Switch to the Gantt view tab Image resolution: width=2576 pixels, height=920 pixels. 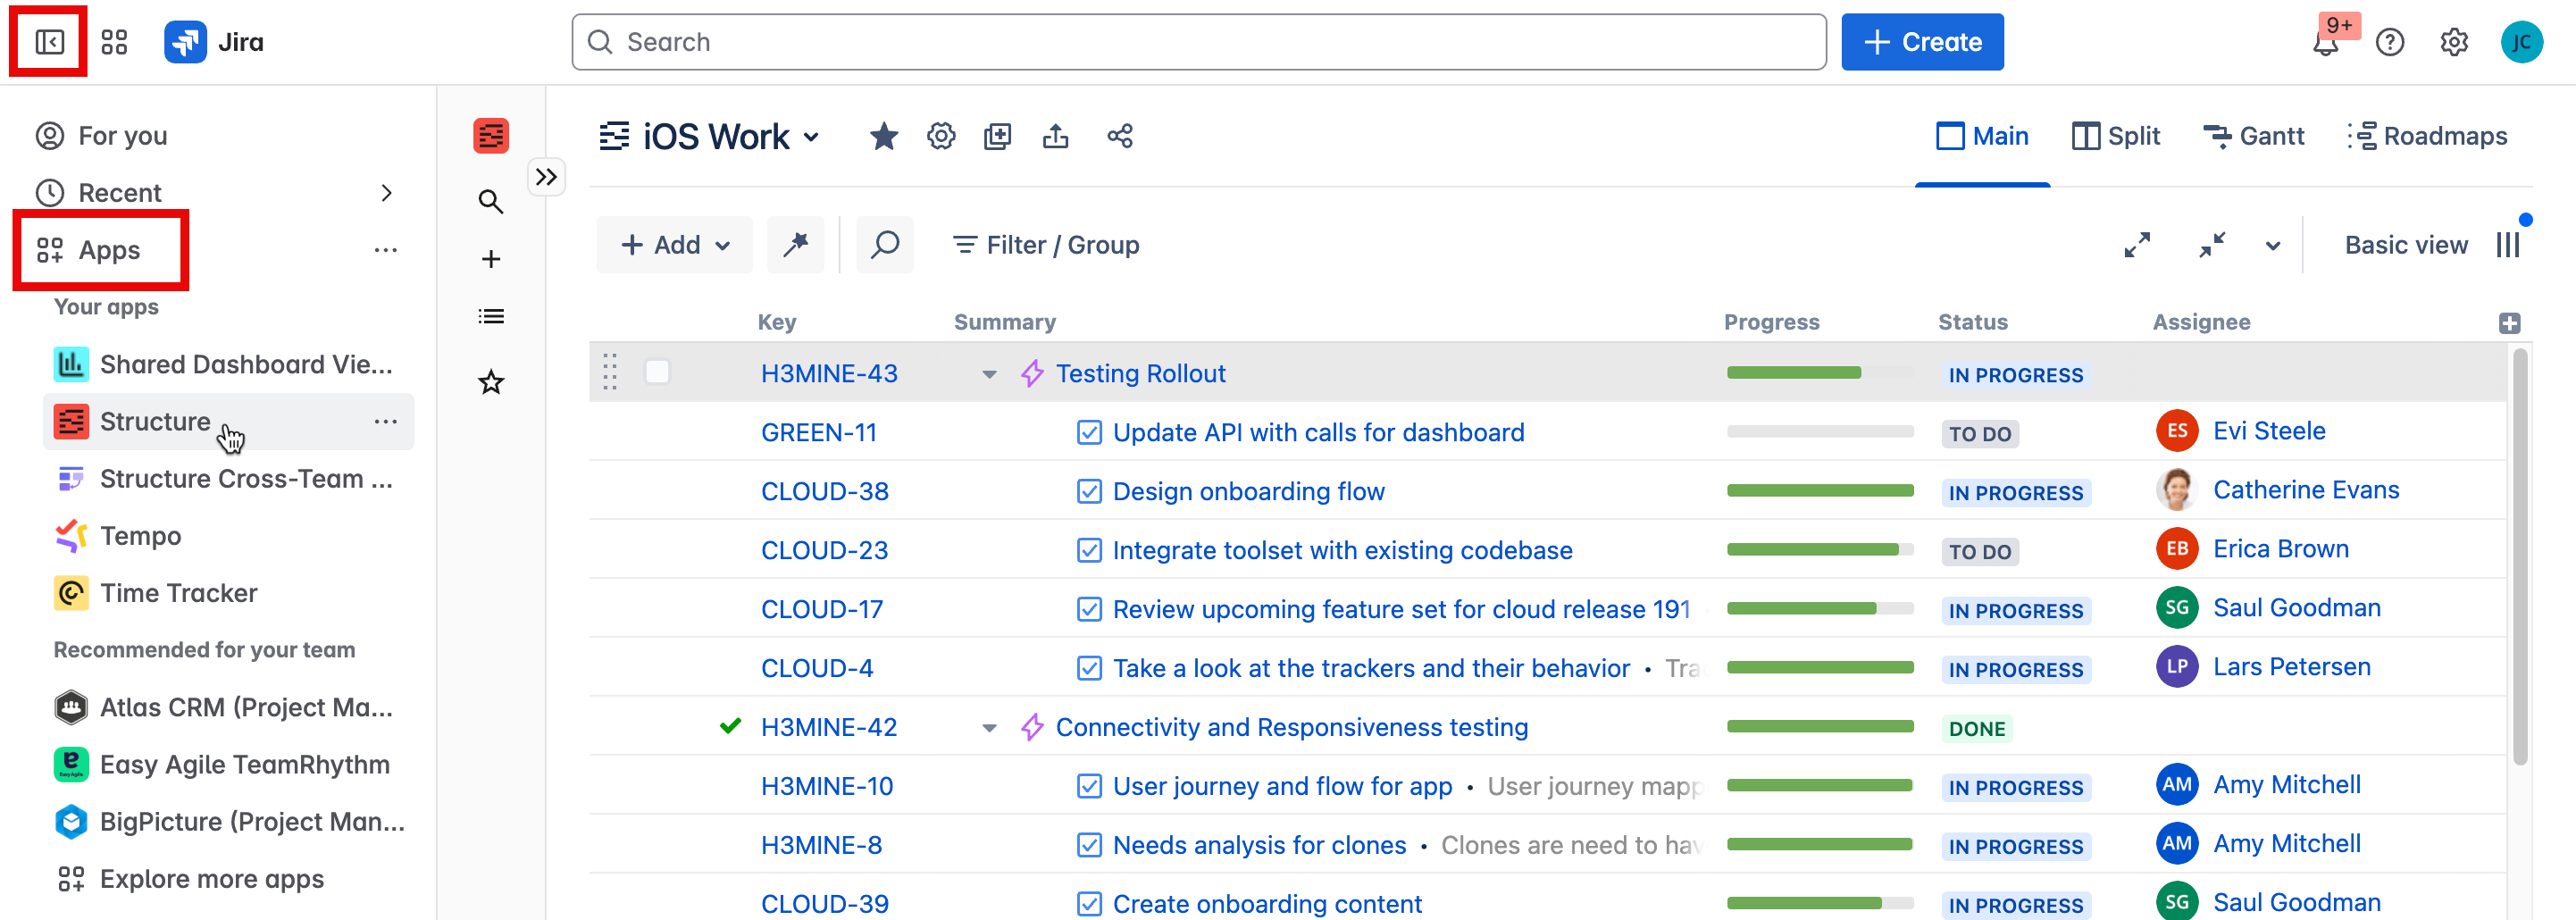pos(2253,136)
